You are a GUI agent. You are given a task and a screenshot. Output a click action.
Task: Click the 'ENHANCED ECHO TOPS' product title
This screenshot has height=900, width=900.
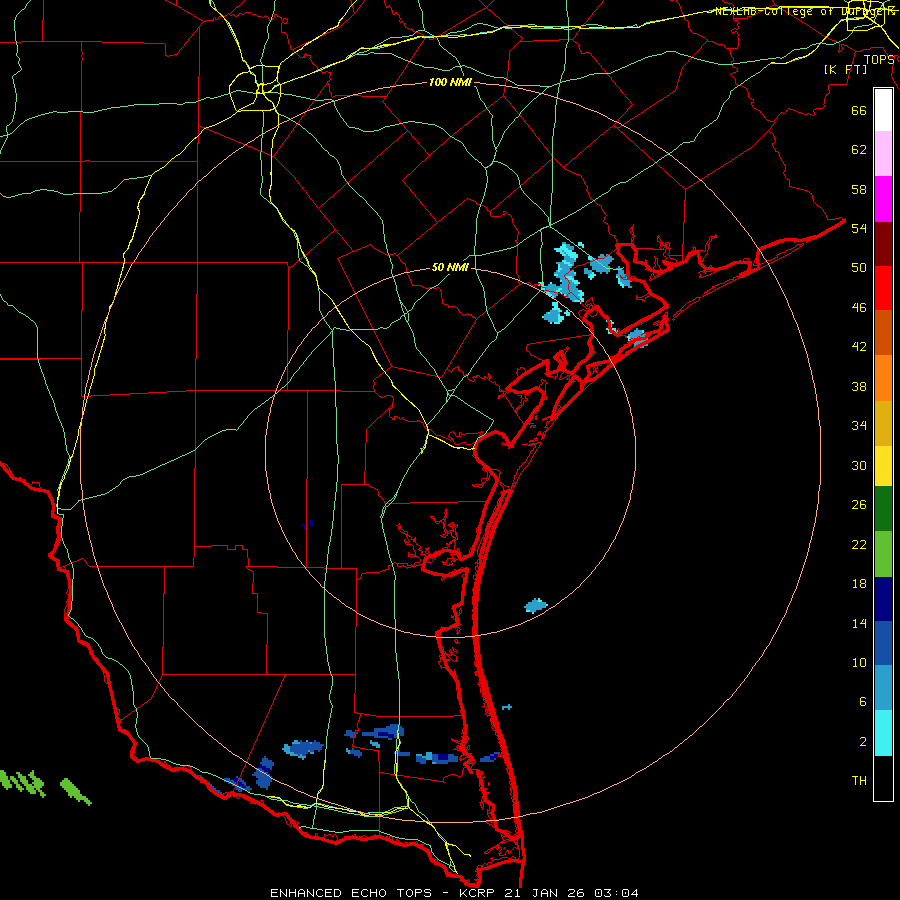(351, 893)
